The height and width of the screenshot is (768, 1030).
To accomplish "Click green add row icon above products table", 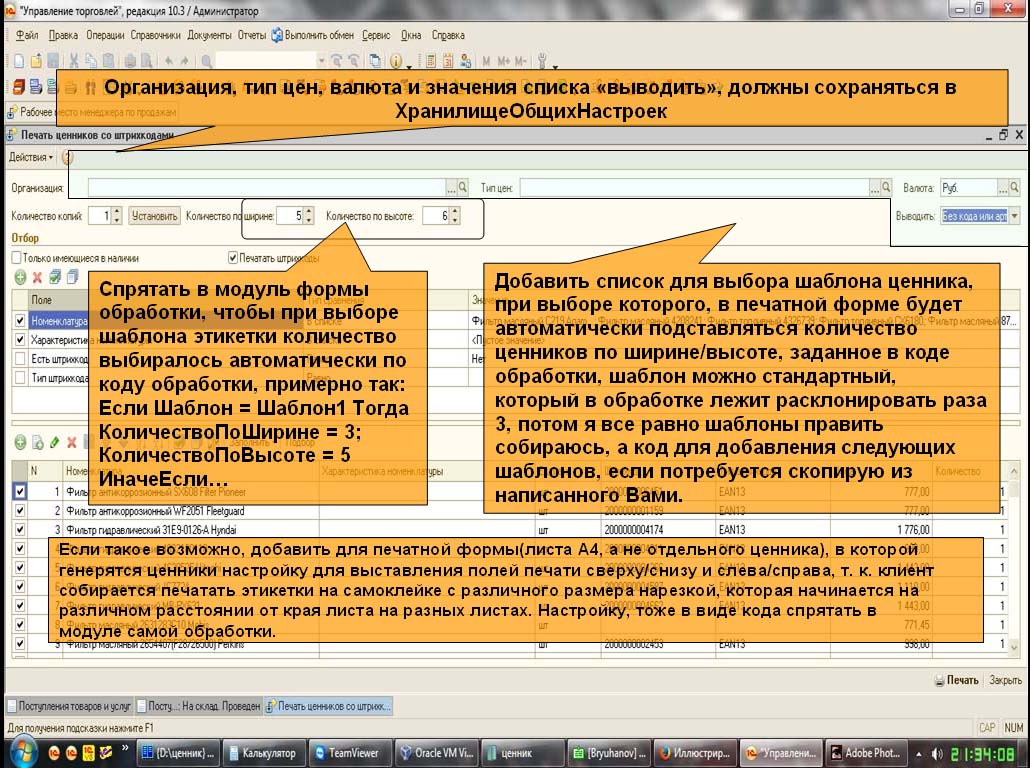I will point(20,442).
